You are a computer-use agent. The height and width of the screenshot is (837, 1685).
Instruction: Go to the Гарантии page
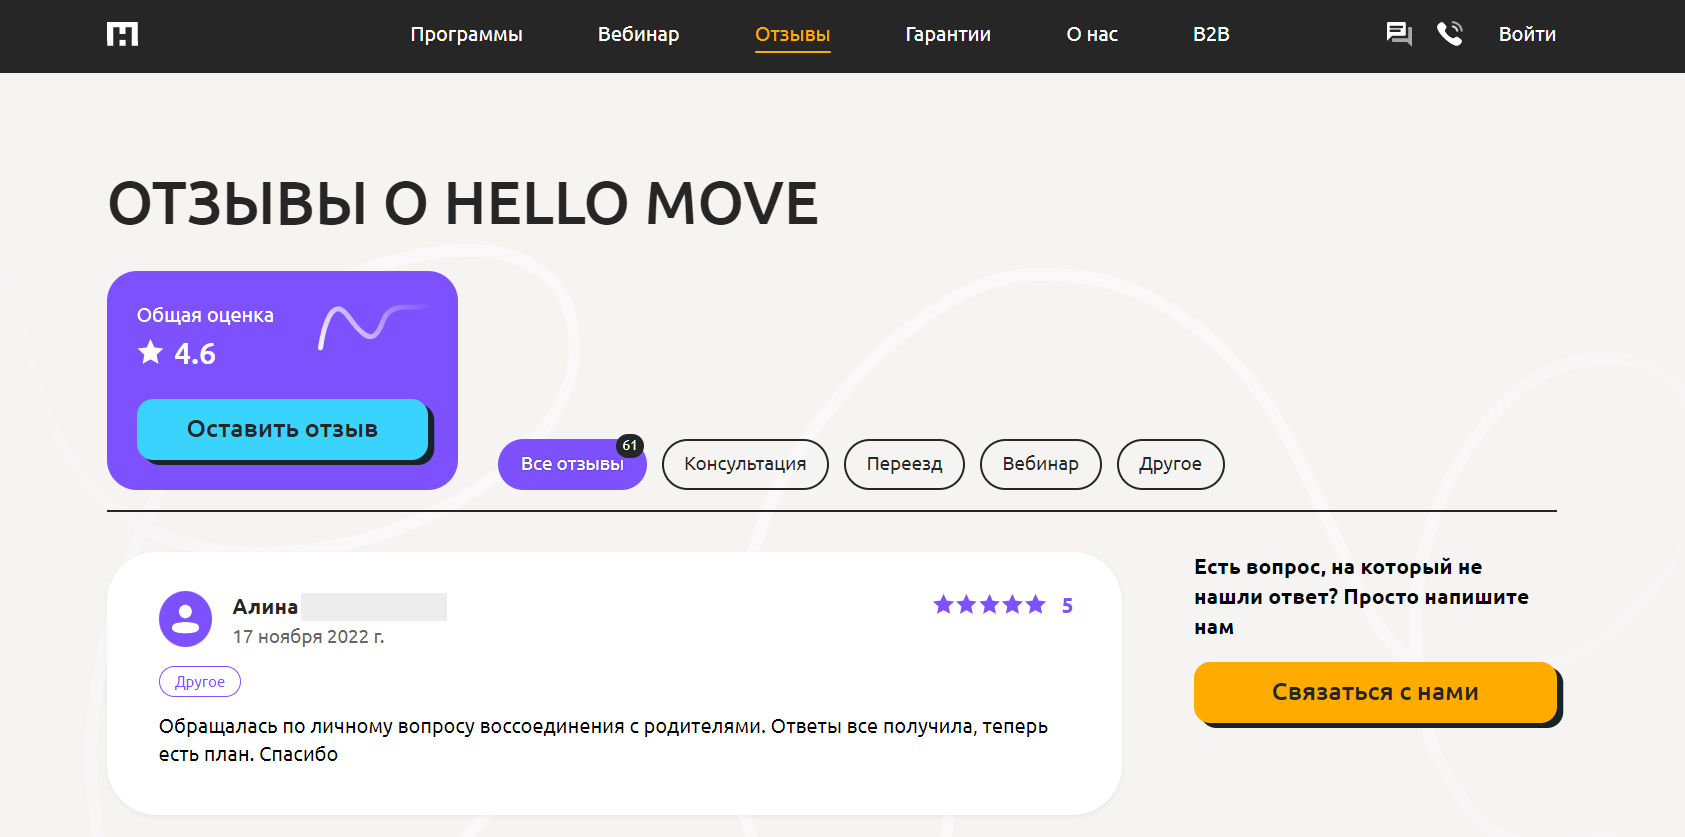(x=947, y=35)
